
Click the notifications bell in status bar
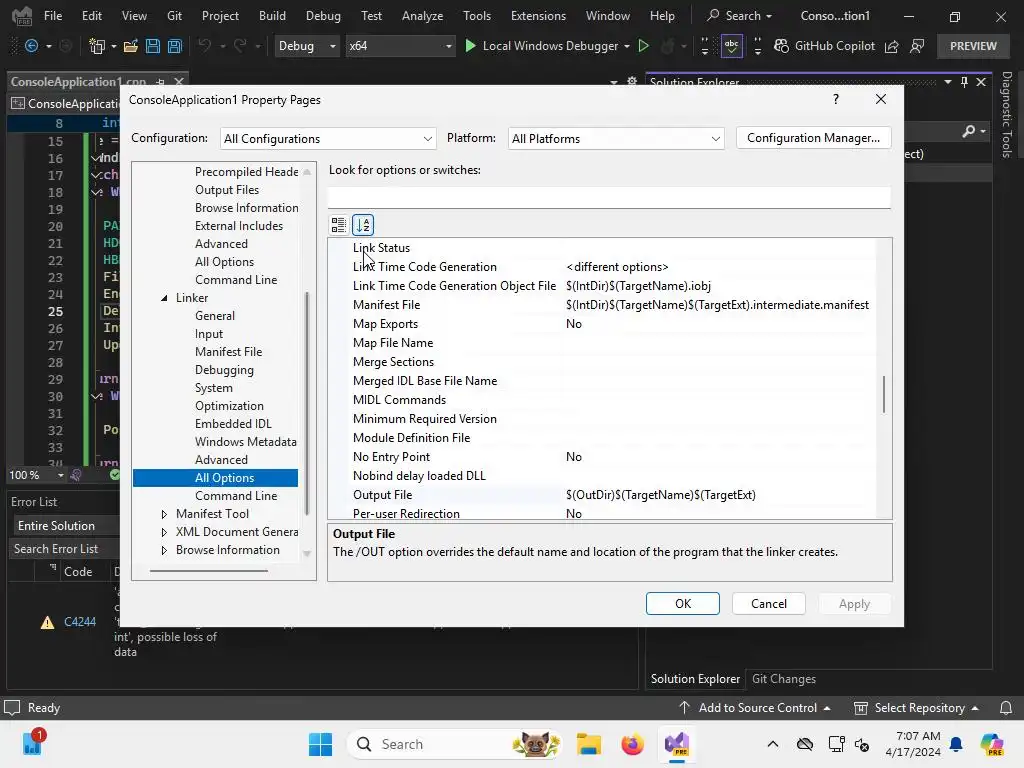click(1006, 708)
